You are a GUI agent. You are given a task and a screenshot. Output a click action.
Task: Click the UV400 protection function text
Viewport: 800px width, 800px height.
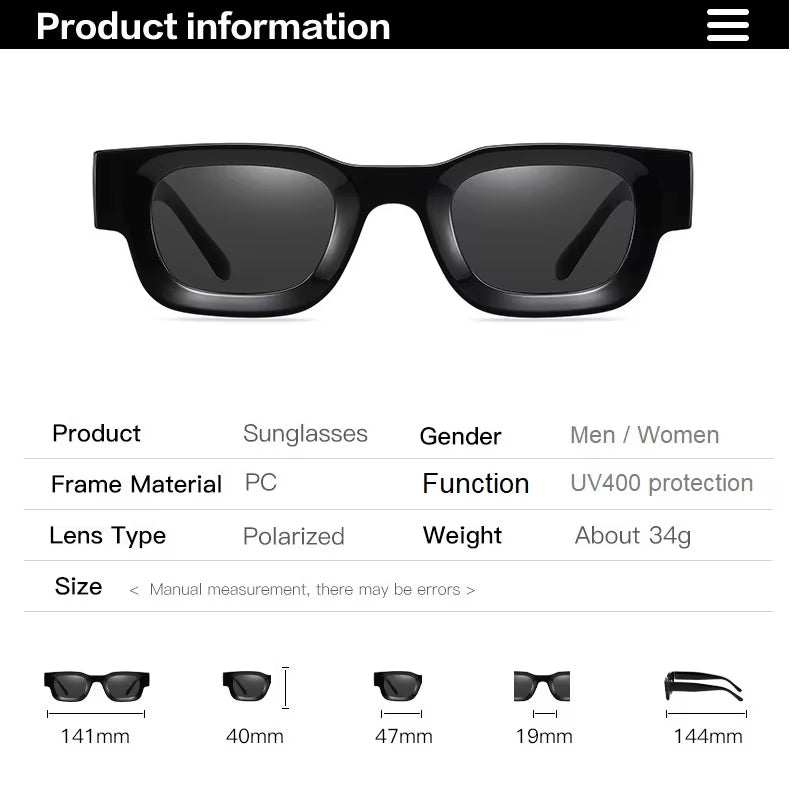pyautogui.click(x=662, y=483)
